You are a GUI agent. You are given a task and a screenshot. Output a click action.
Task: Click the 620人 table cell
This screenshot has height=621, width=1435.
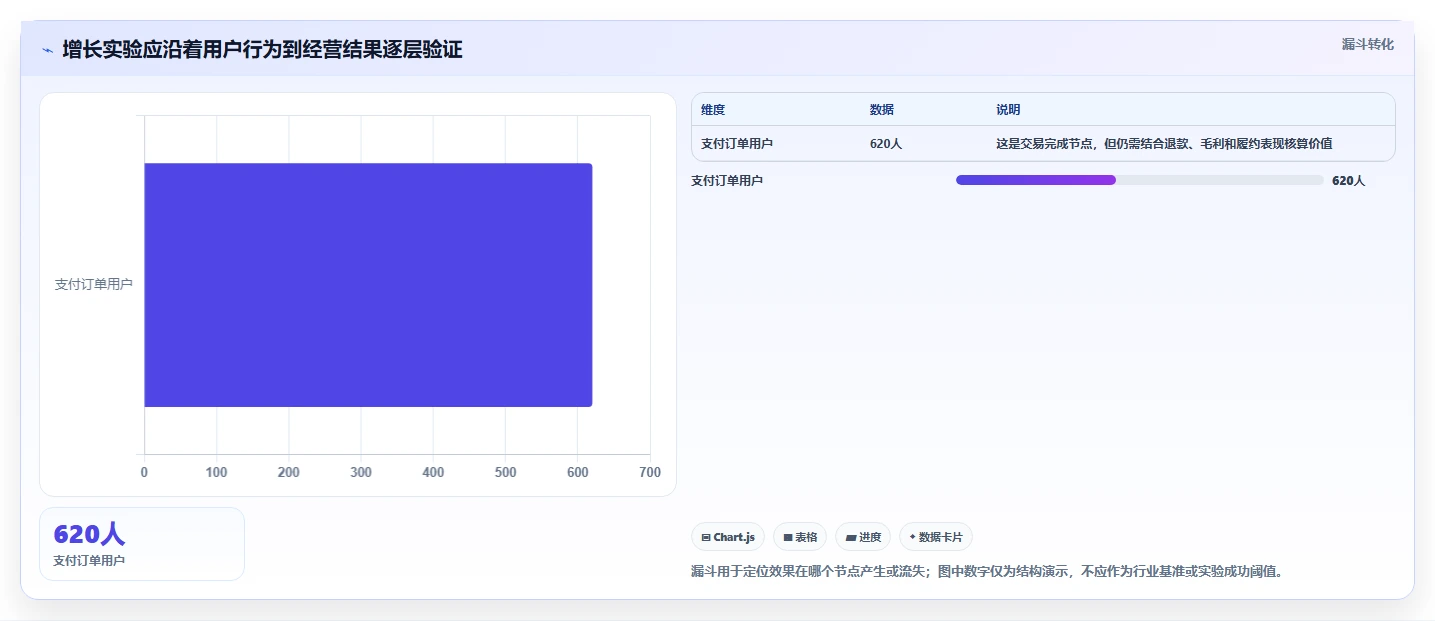pyautogui.click(x=886, y=144)
